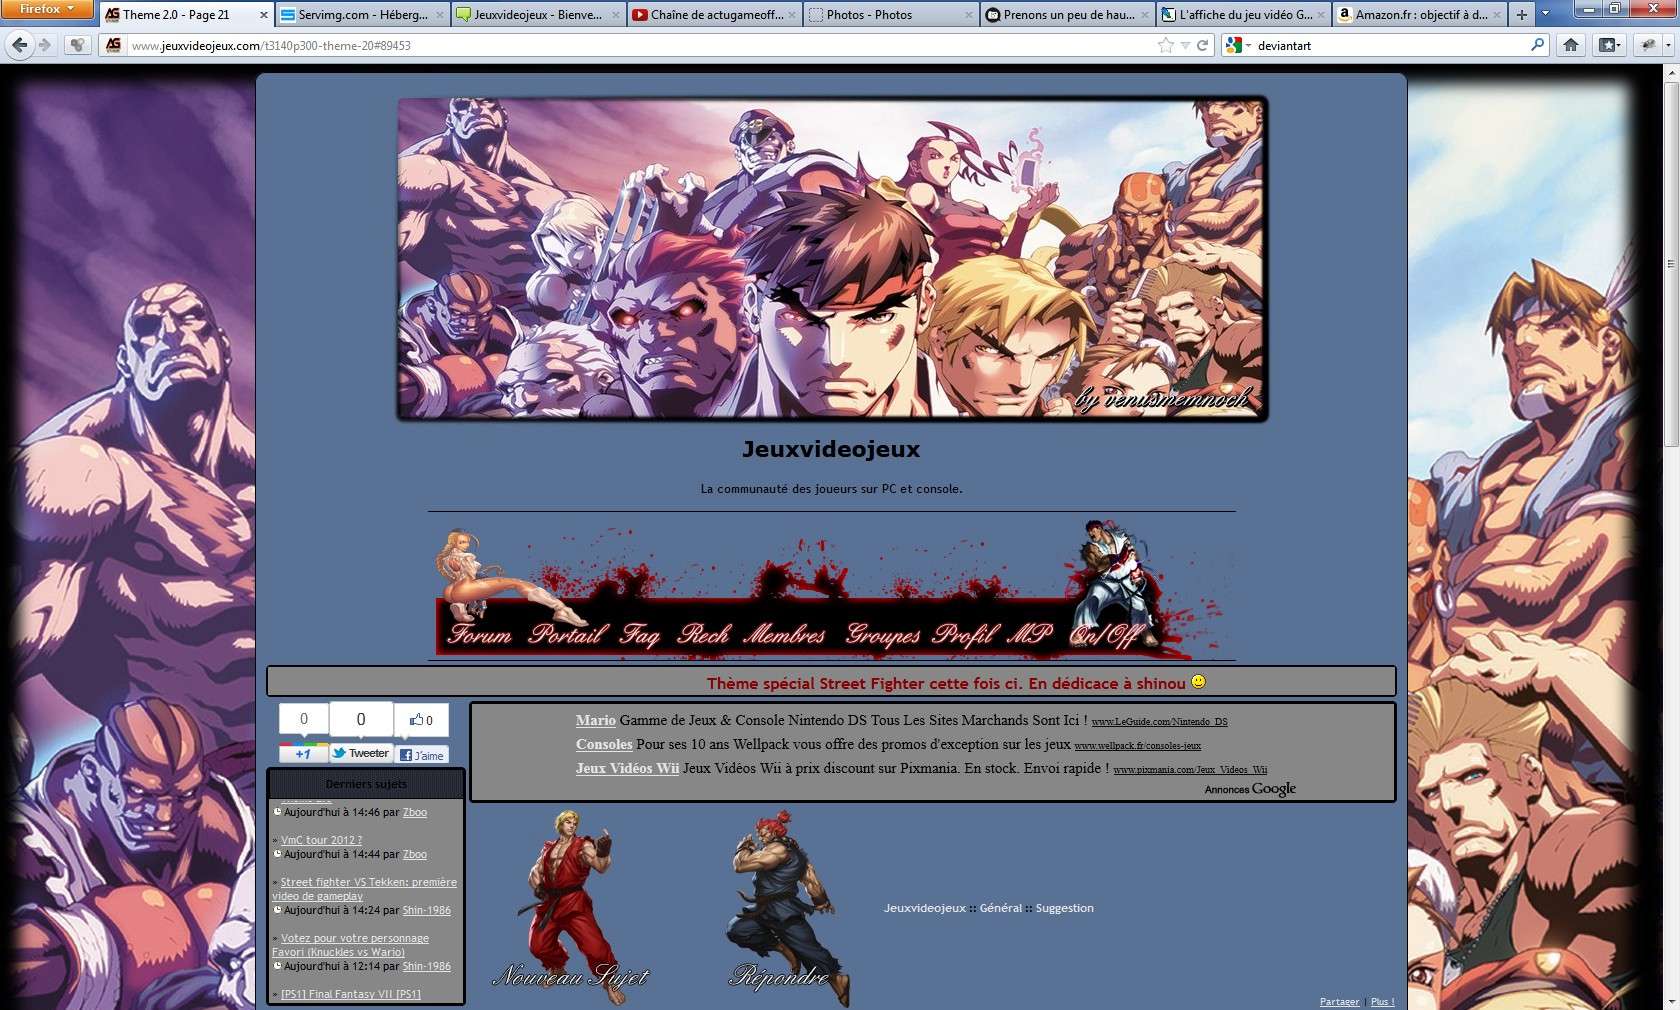Open the www.LeGuide.com/Nintendo_DS ad URL

(x=1159, y=721)
